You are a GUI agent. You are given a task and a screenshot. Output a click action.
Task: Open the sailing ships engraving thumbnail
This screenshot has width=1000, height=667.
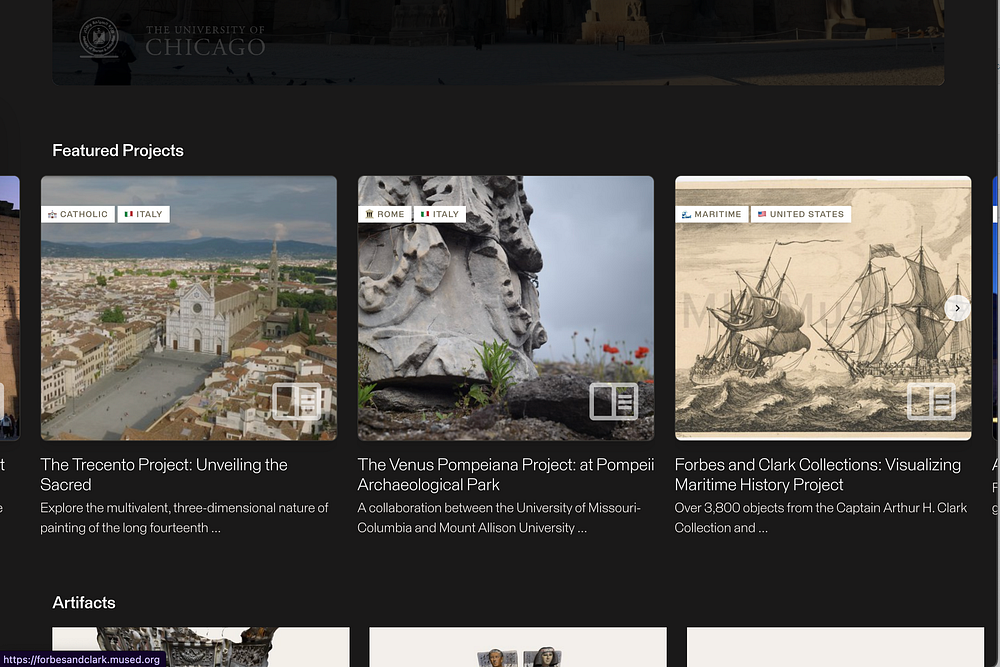coord(823,308)
